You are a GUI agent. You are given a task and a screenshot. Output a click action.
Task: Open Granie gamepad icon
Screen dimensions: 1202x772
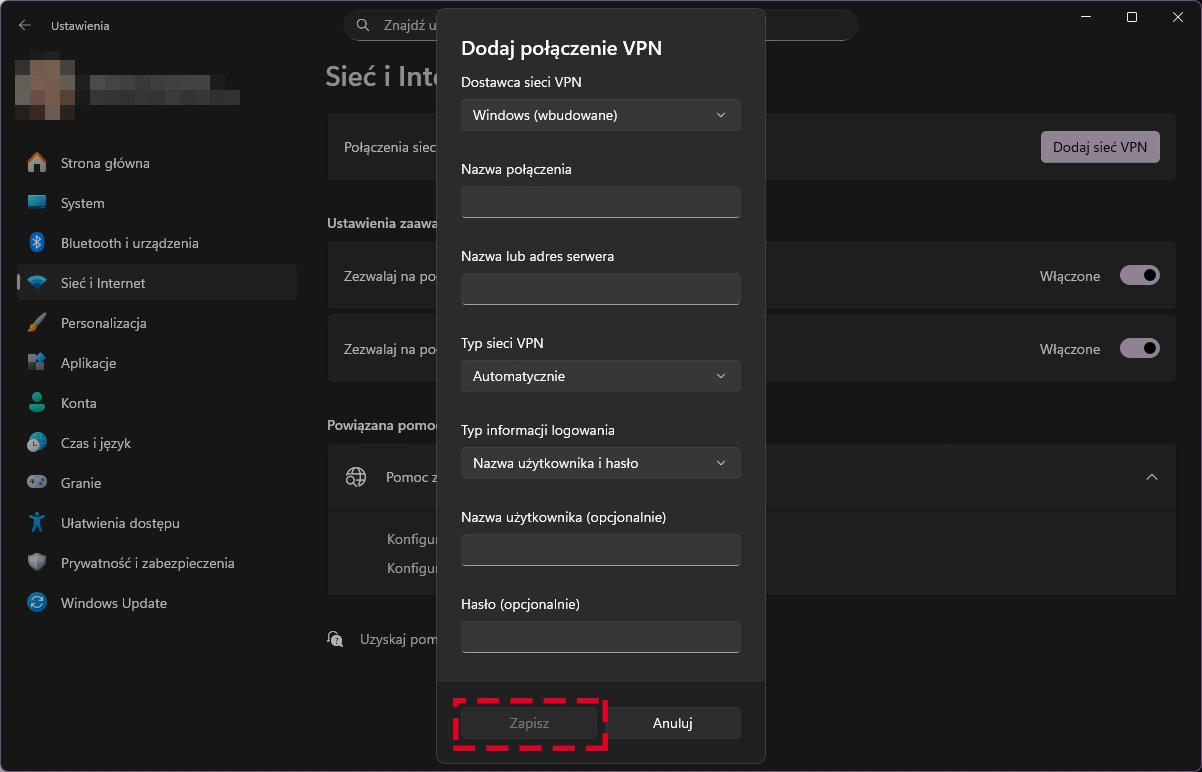point(37,483)
